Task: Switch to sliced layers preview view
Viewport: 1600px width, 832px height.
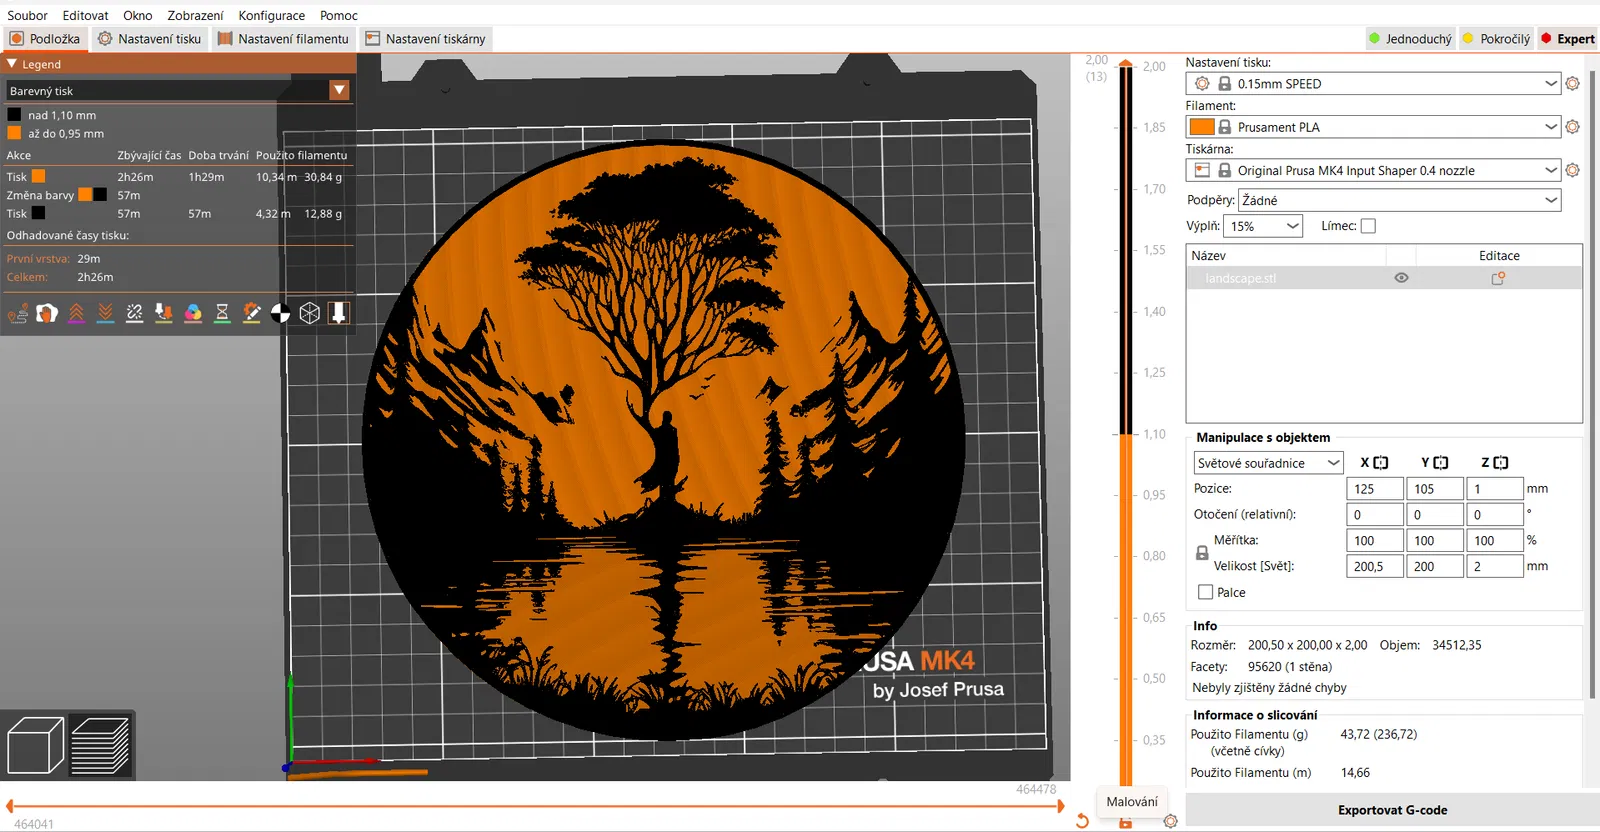Action: pos(100,746)
